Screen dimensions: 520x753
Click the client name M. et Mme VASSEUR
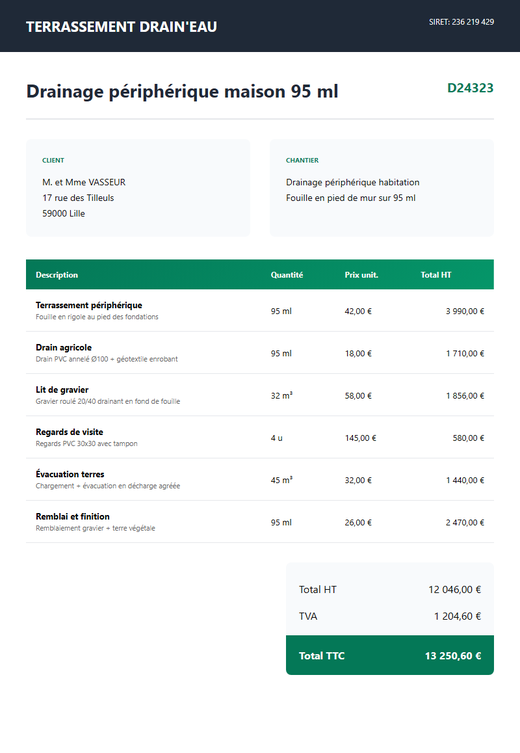click(84, 182)
